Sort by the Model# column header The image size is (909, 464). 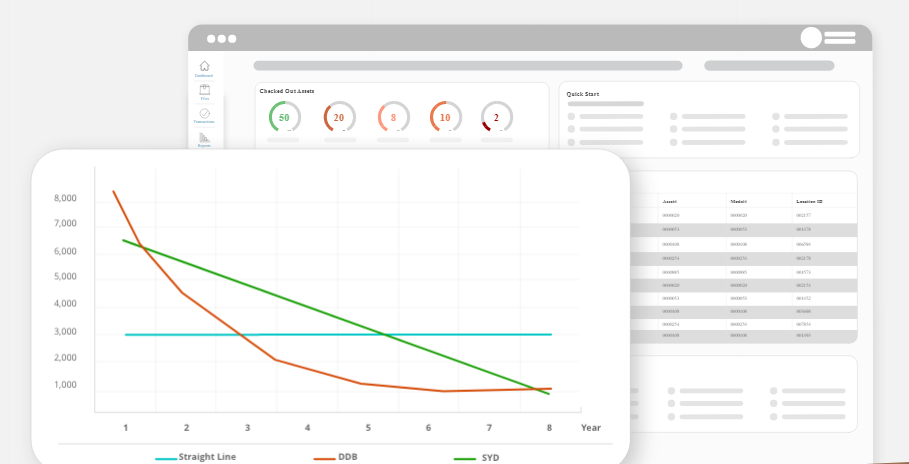point(739,201)
